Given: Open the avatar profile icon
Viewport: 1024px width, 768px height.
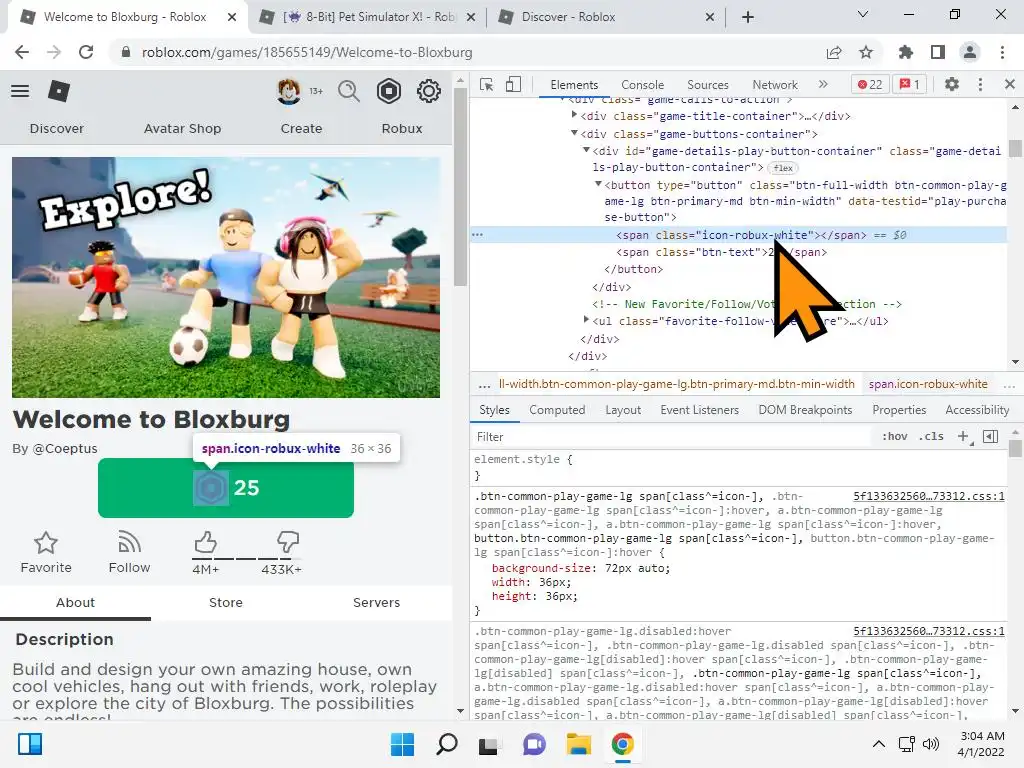Looking at the screenshot, I should [x=289, y=91].
